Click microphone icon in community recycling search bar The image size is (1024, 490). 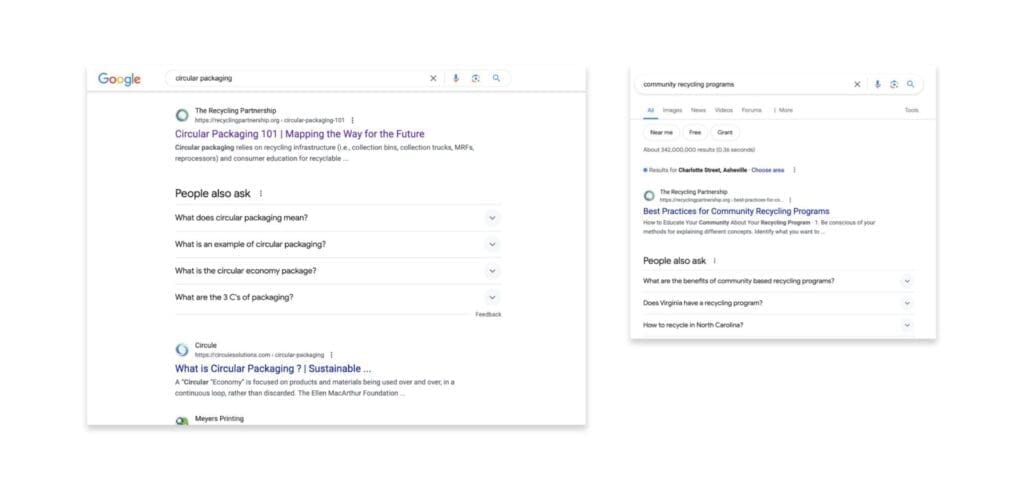(x=877, y=84)
